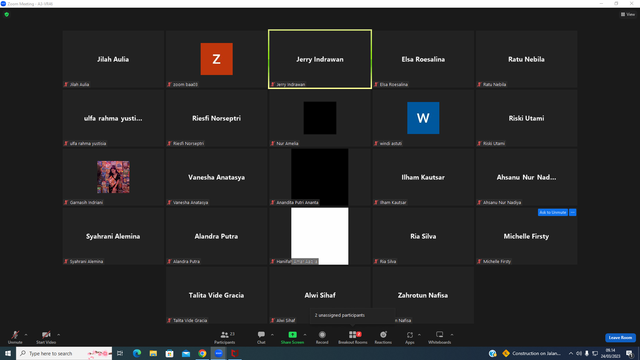This screenshot has height=360, width=640.
Task: Select windi astuti's tile with W avatar
Action: pos(423,118)
